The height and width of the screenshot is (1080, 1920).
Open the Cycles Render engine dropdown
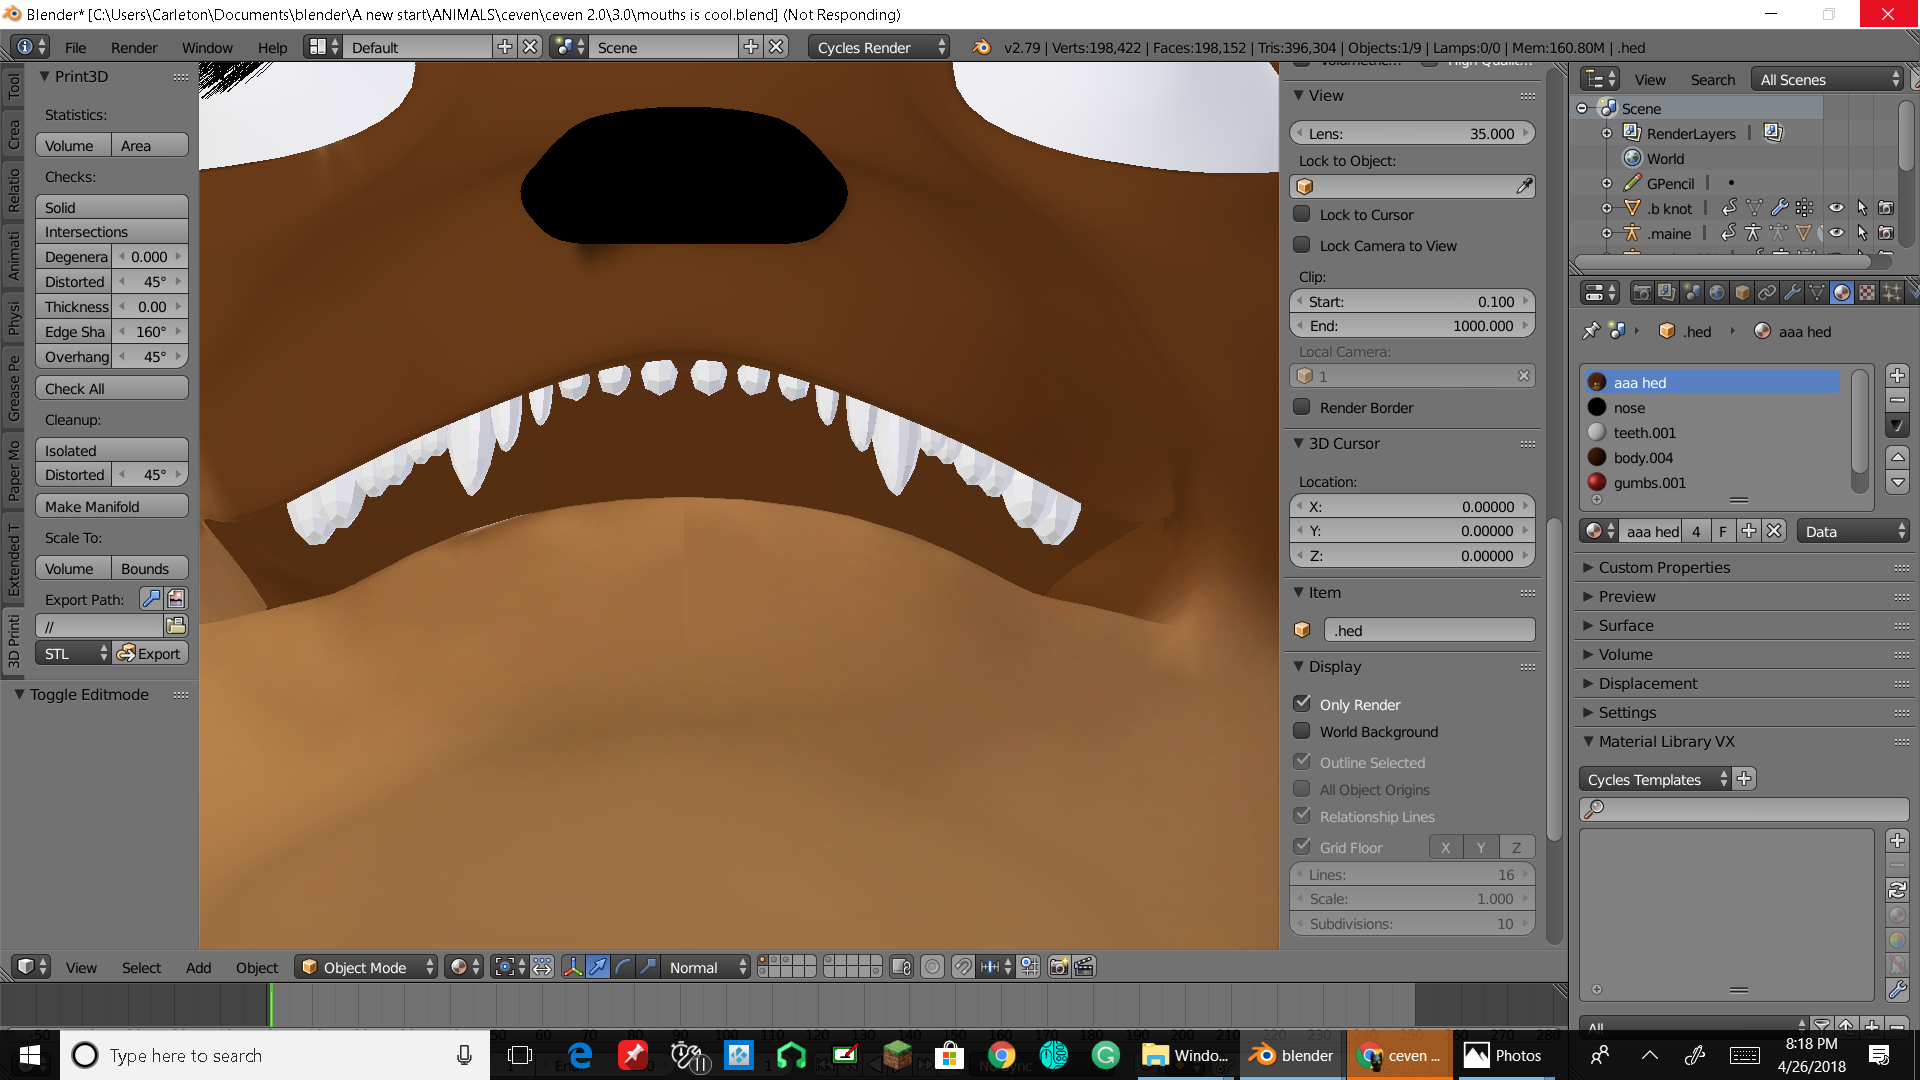(x=878, y=47)
